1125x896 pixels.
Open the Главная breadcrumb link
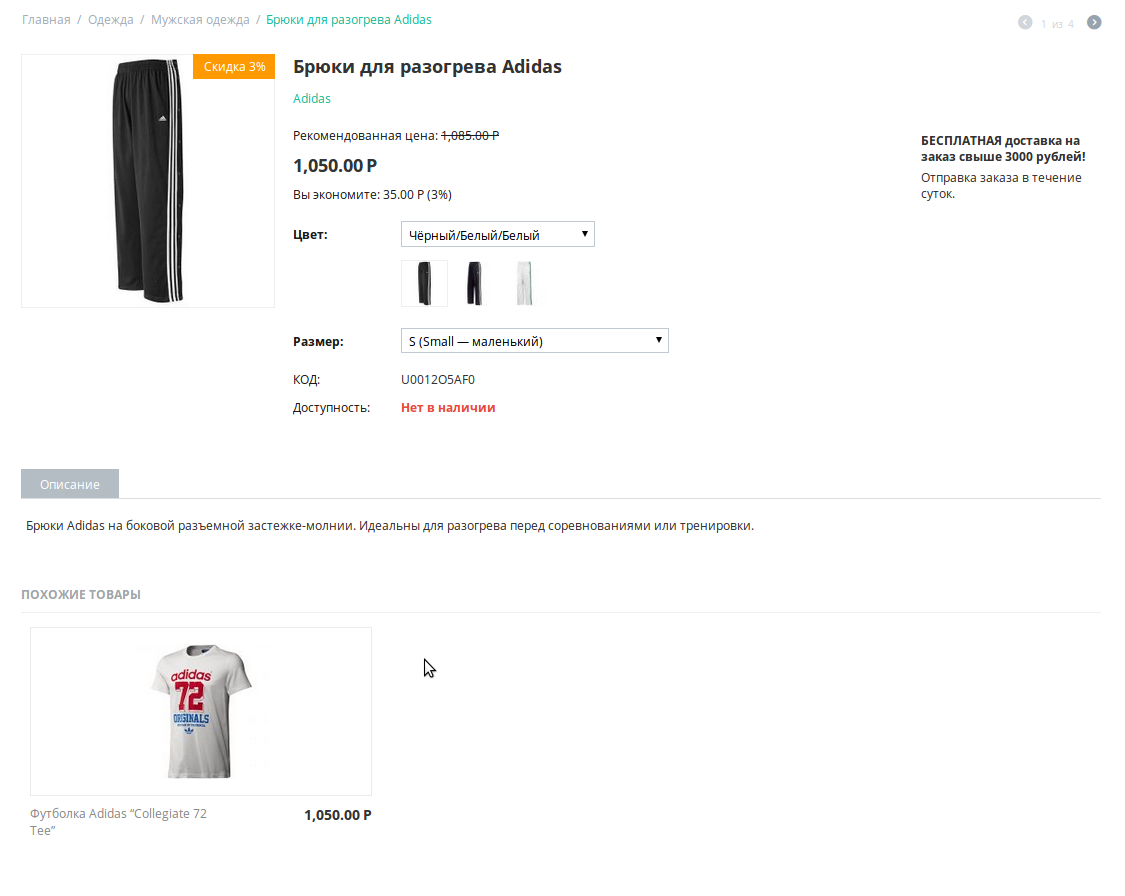point(46,19)
